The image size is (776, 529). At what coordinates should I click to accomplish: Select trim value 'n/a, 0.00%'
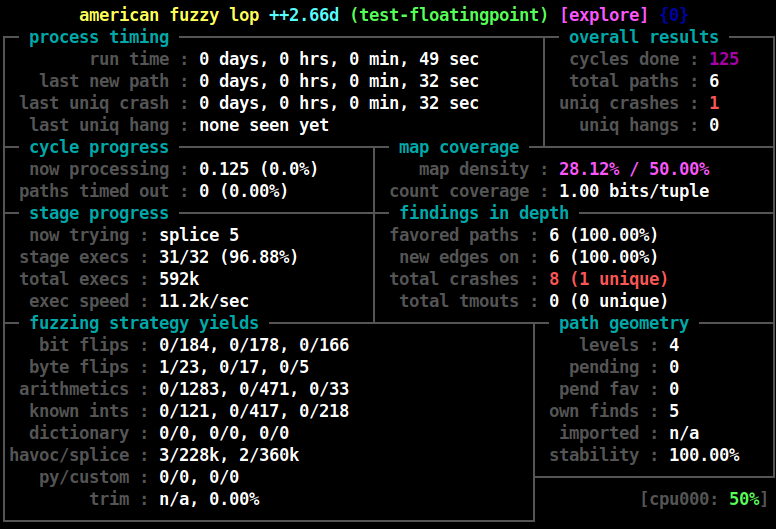[x=209, y=499]
